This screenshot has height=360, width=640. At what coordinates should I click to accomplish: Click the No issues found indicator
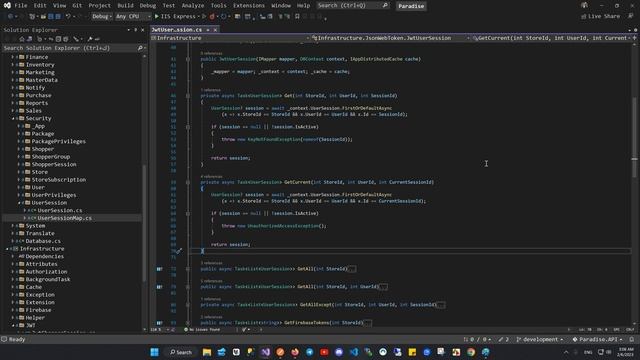pos(202,329)
